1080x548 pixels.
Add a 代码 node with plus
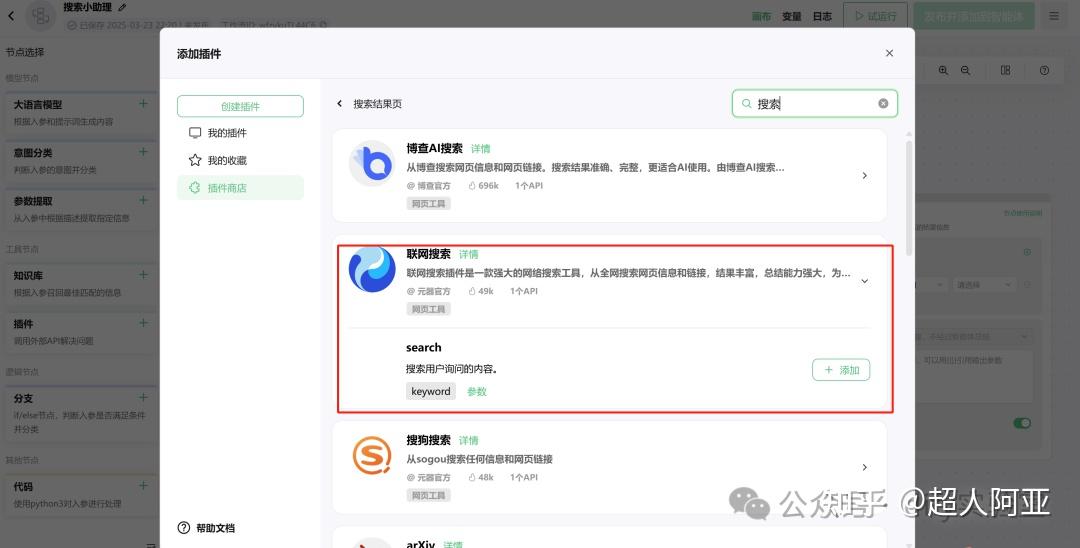[x=143, y=486]
